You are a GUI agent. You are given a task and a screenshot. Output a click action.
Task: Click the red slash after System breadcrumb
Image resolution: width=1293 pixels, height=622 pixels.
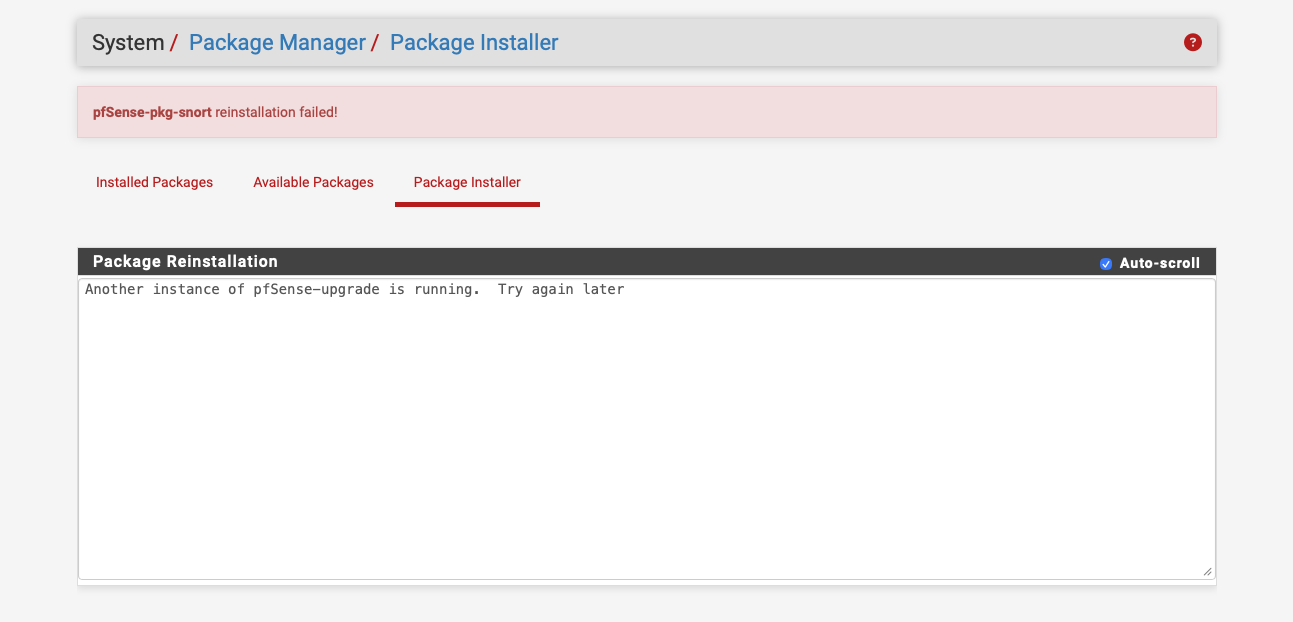pyautogui.click(x=174, y=43)
